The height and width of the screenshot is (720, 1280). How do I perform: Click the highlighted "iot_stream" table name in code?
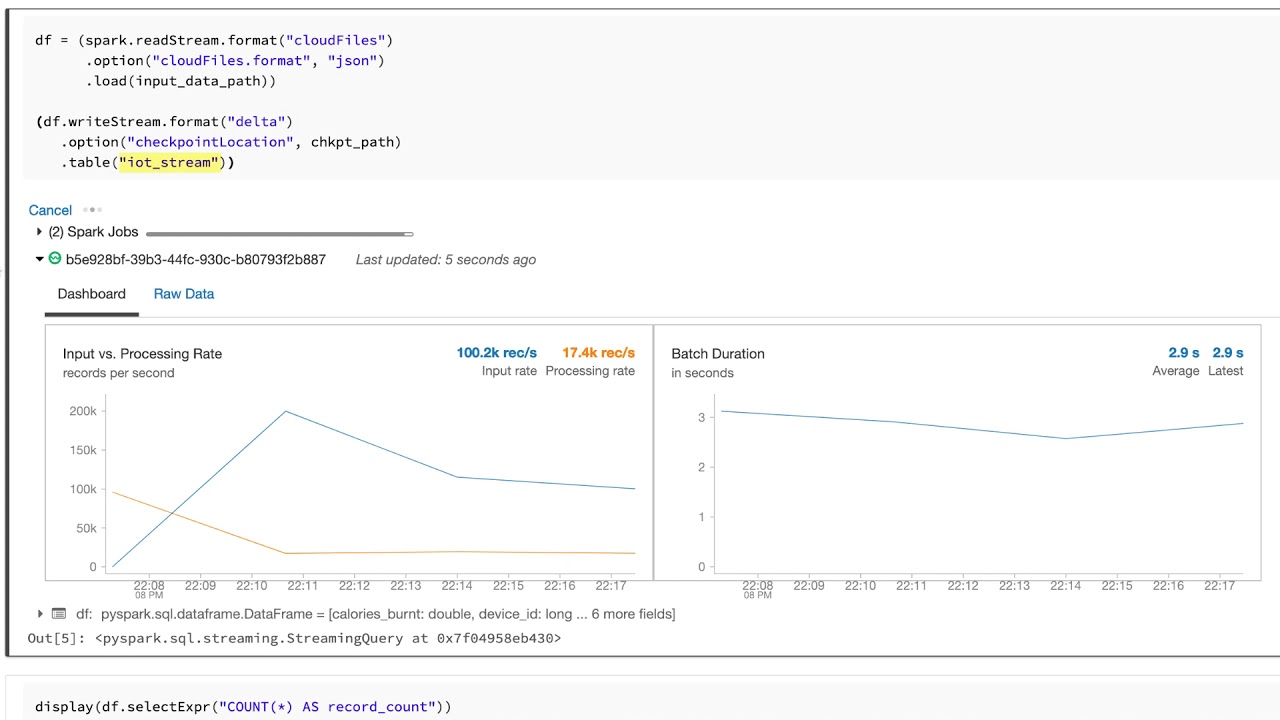(169, 162)
